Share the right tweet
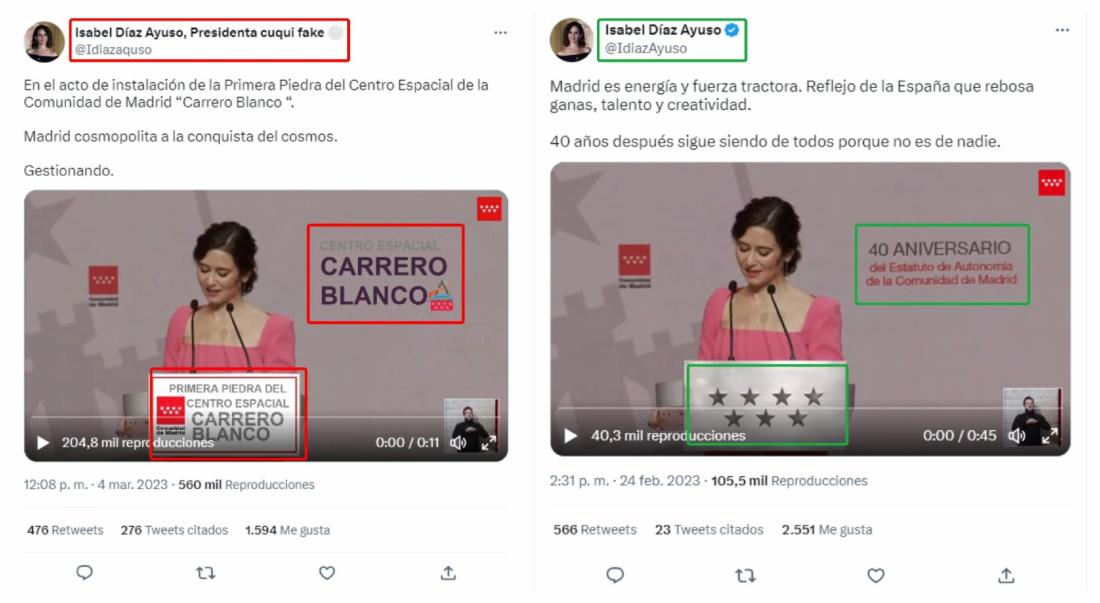1100x603 pixels. 1006,575
